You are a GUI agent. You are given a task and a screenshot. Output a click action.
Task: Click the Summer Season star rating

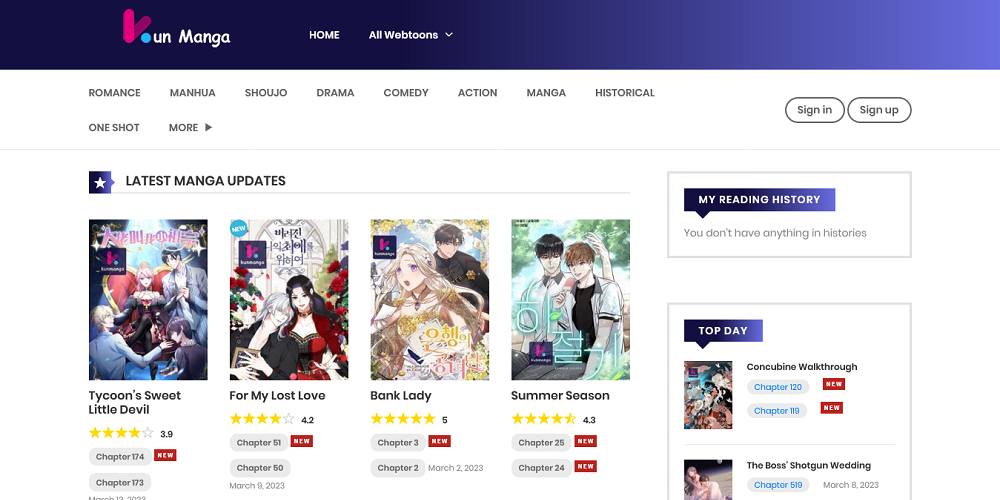(544, 419)
